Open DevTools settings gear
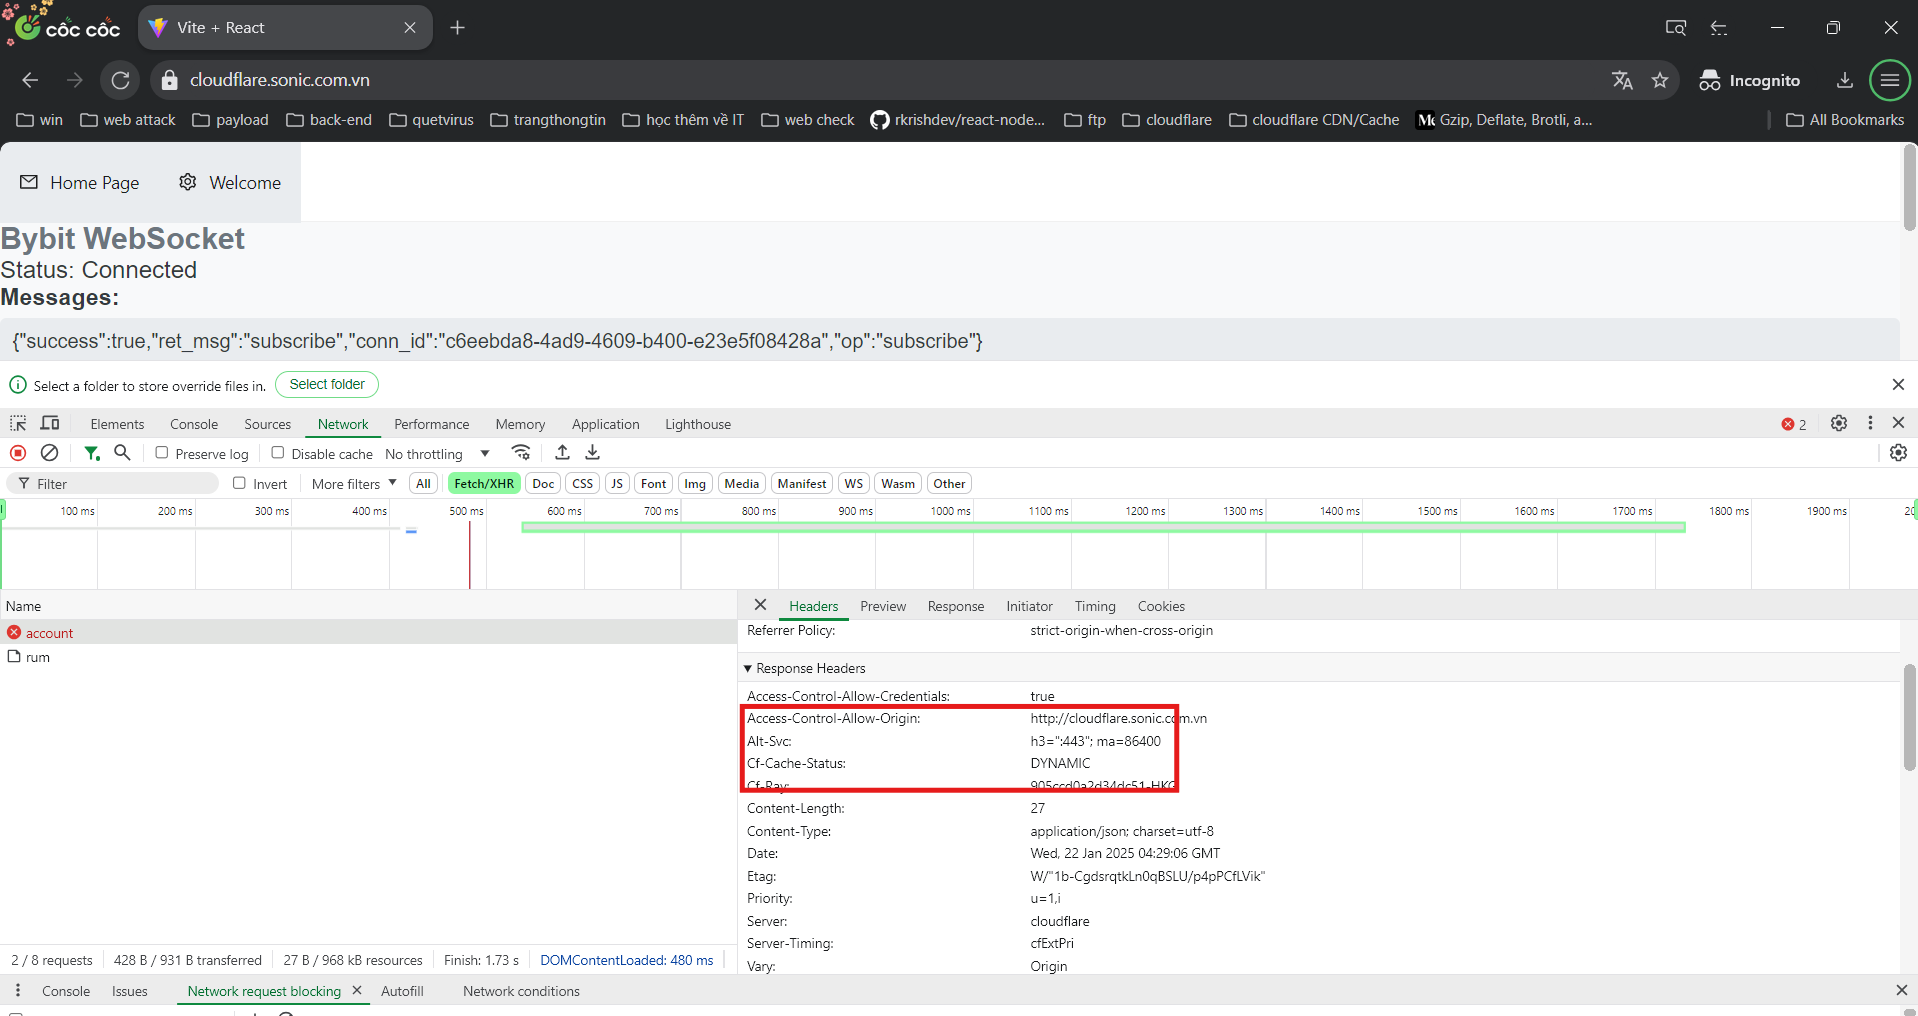 click(1838, 423)
